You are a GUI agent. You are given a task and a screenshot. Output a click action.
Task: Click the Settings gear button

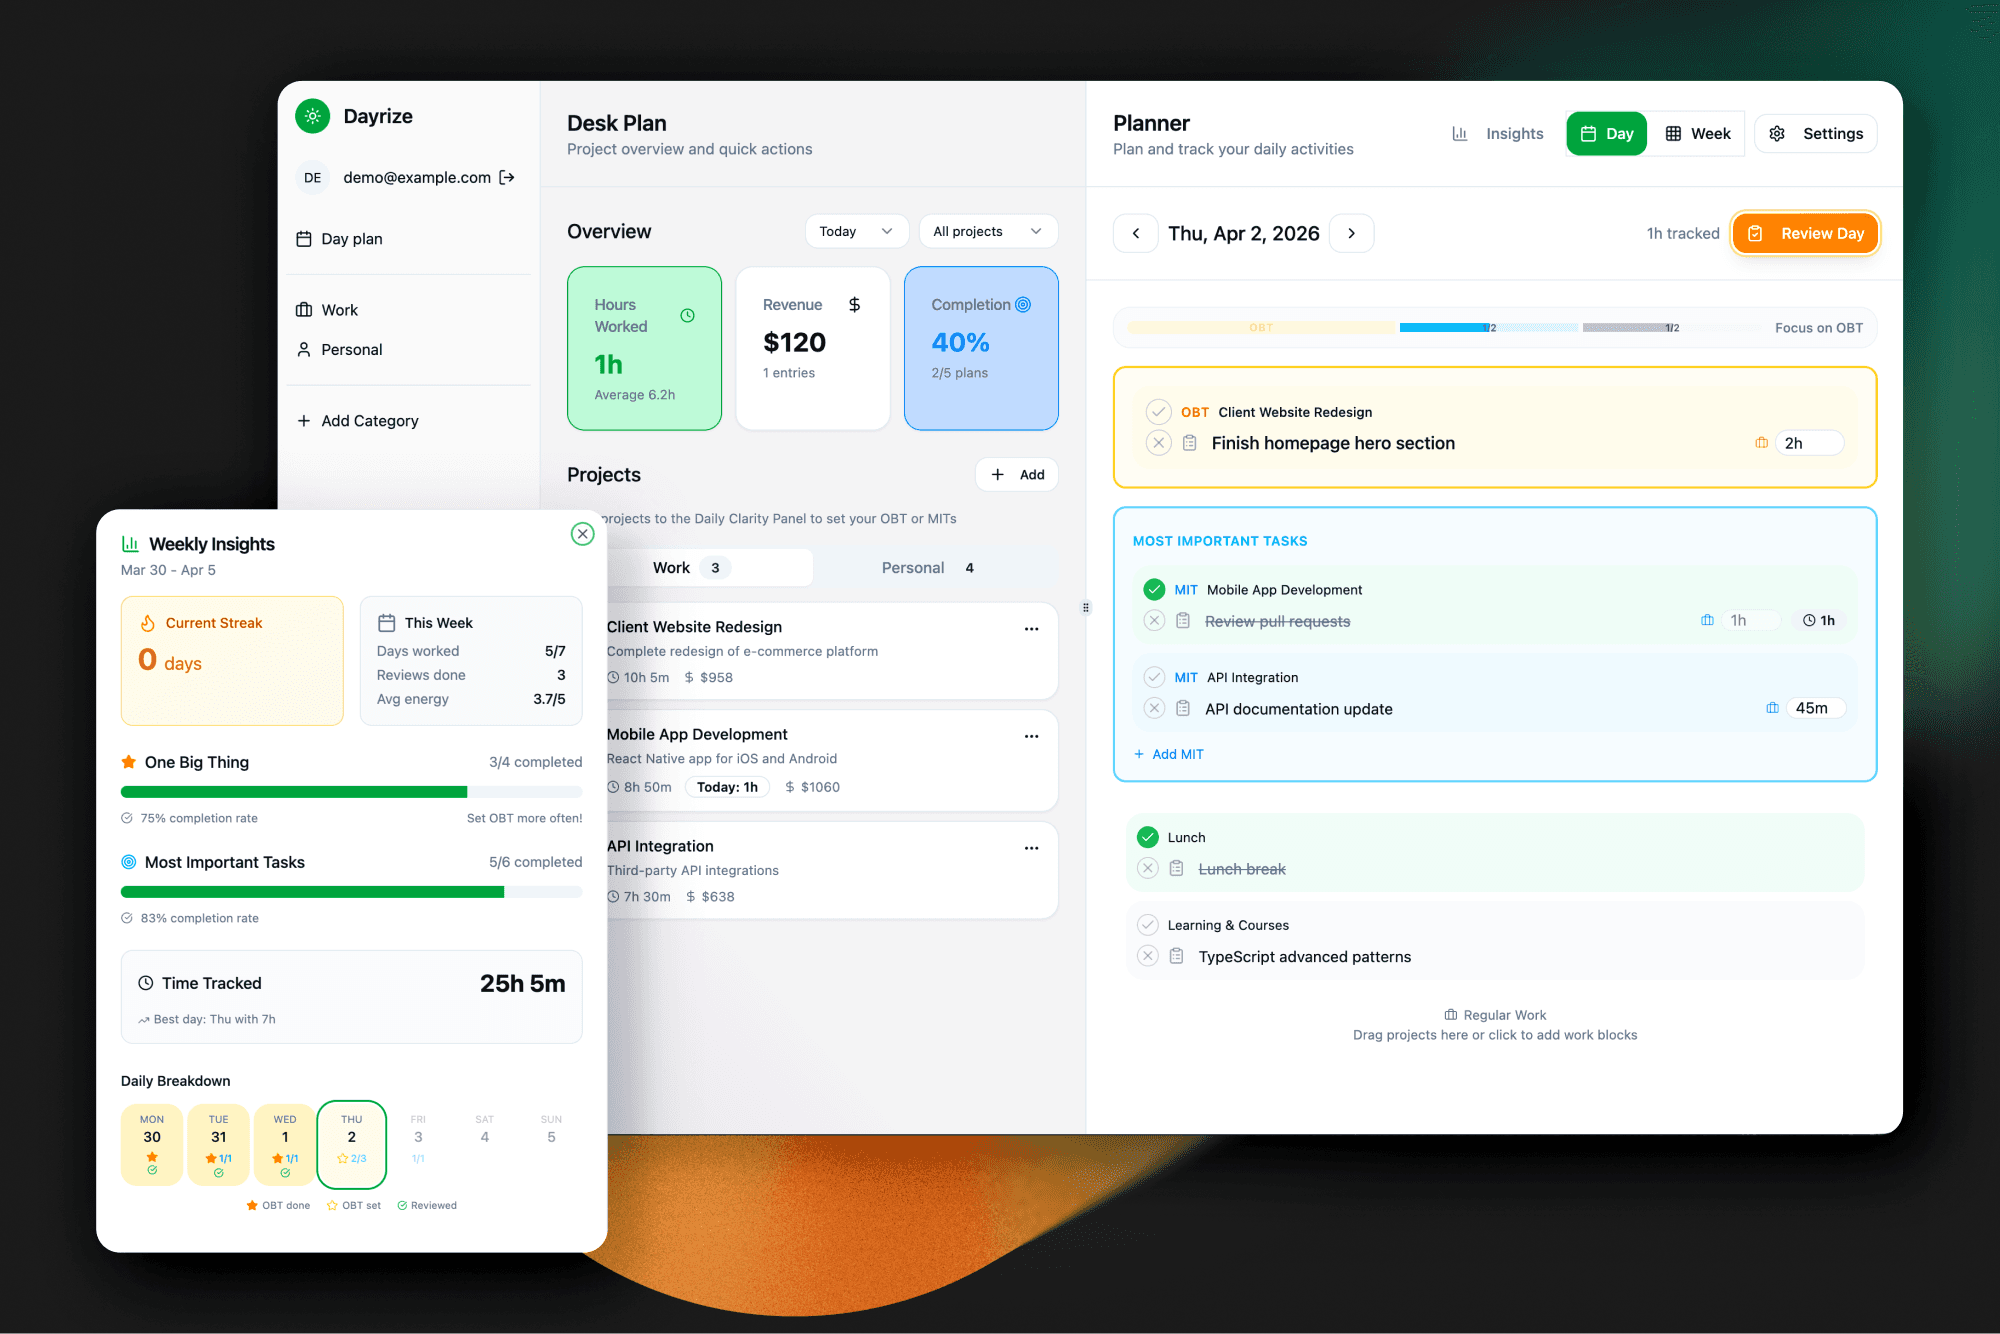(x=1815, y=133)
